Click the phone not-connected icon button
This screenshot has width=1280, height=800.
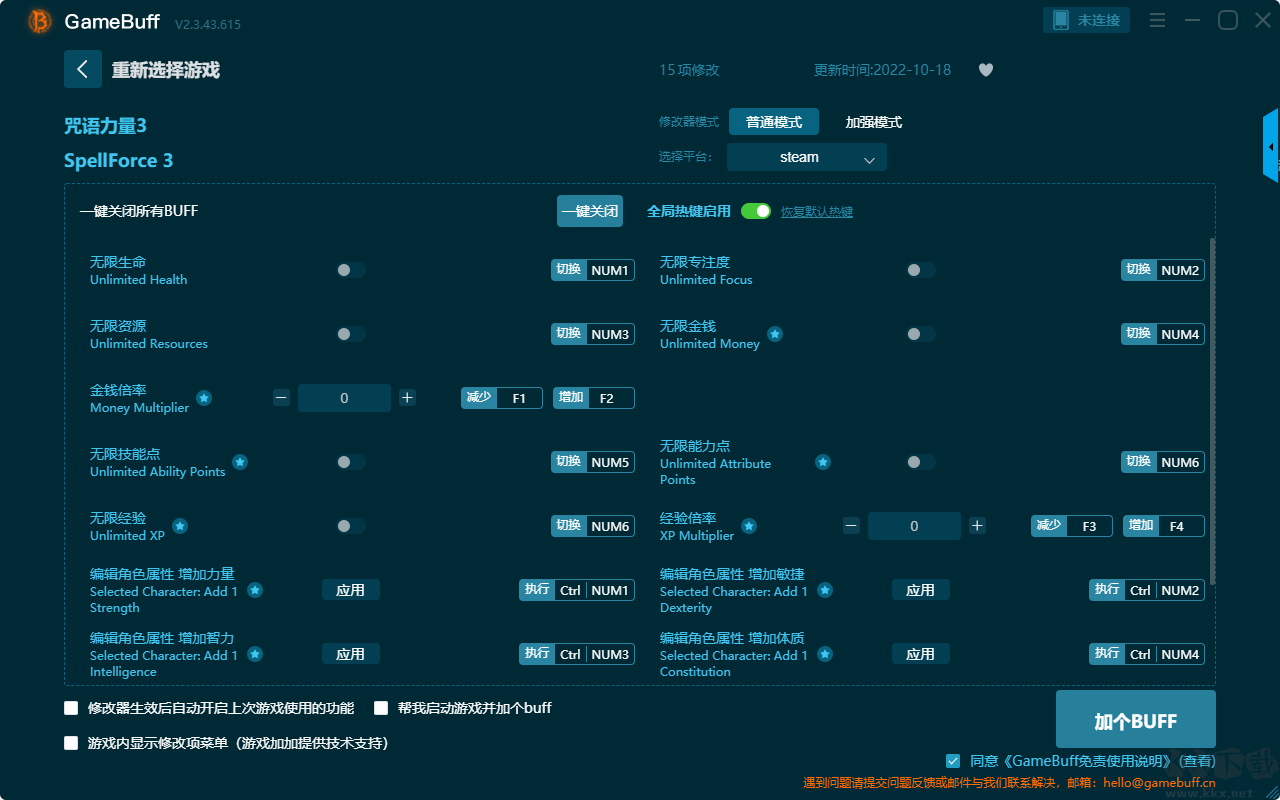[x=1087, y=20]
